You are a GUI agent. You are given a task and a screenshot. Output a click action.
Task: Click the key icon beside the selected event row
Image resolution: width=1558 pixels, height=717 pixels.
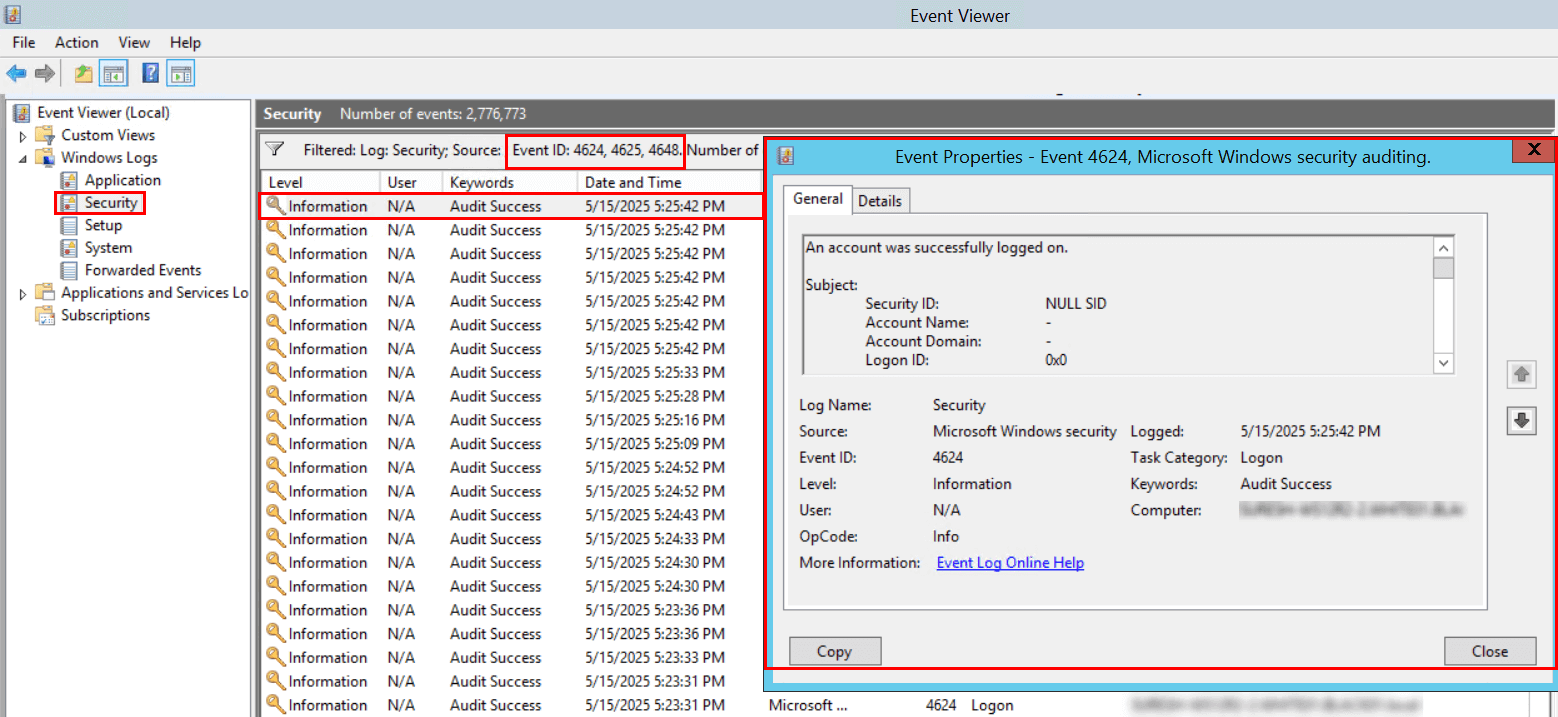273,205
